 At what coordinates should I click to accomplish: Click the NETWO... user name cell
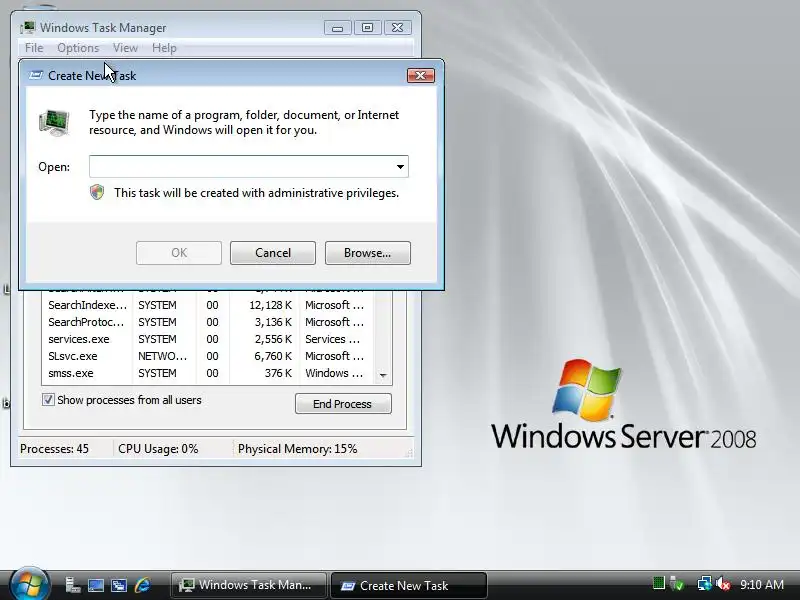pyautogui.click(x=163, y=356)
